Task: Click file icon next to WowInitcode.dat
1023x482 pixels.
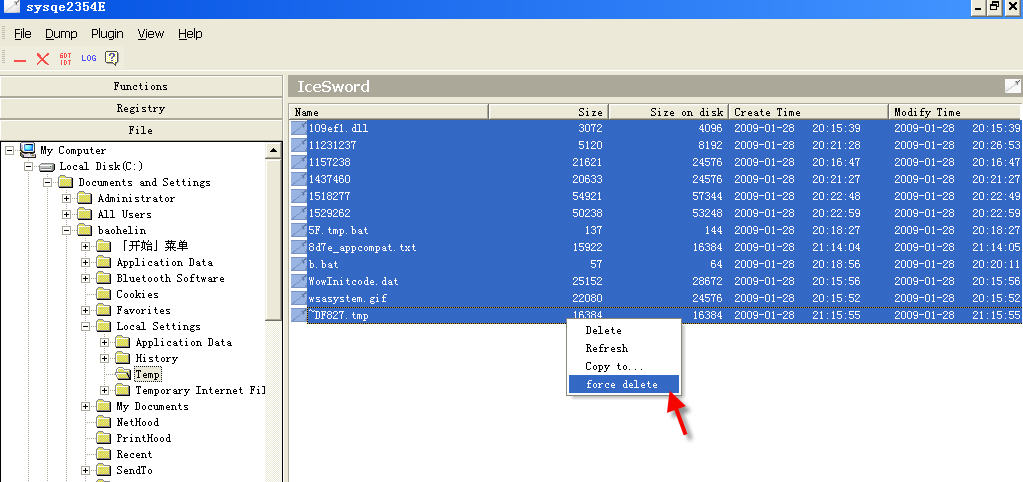Action: click(299, 281)
